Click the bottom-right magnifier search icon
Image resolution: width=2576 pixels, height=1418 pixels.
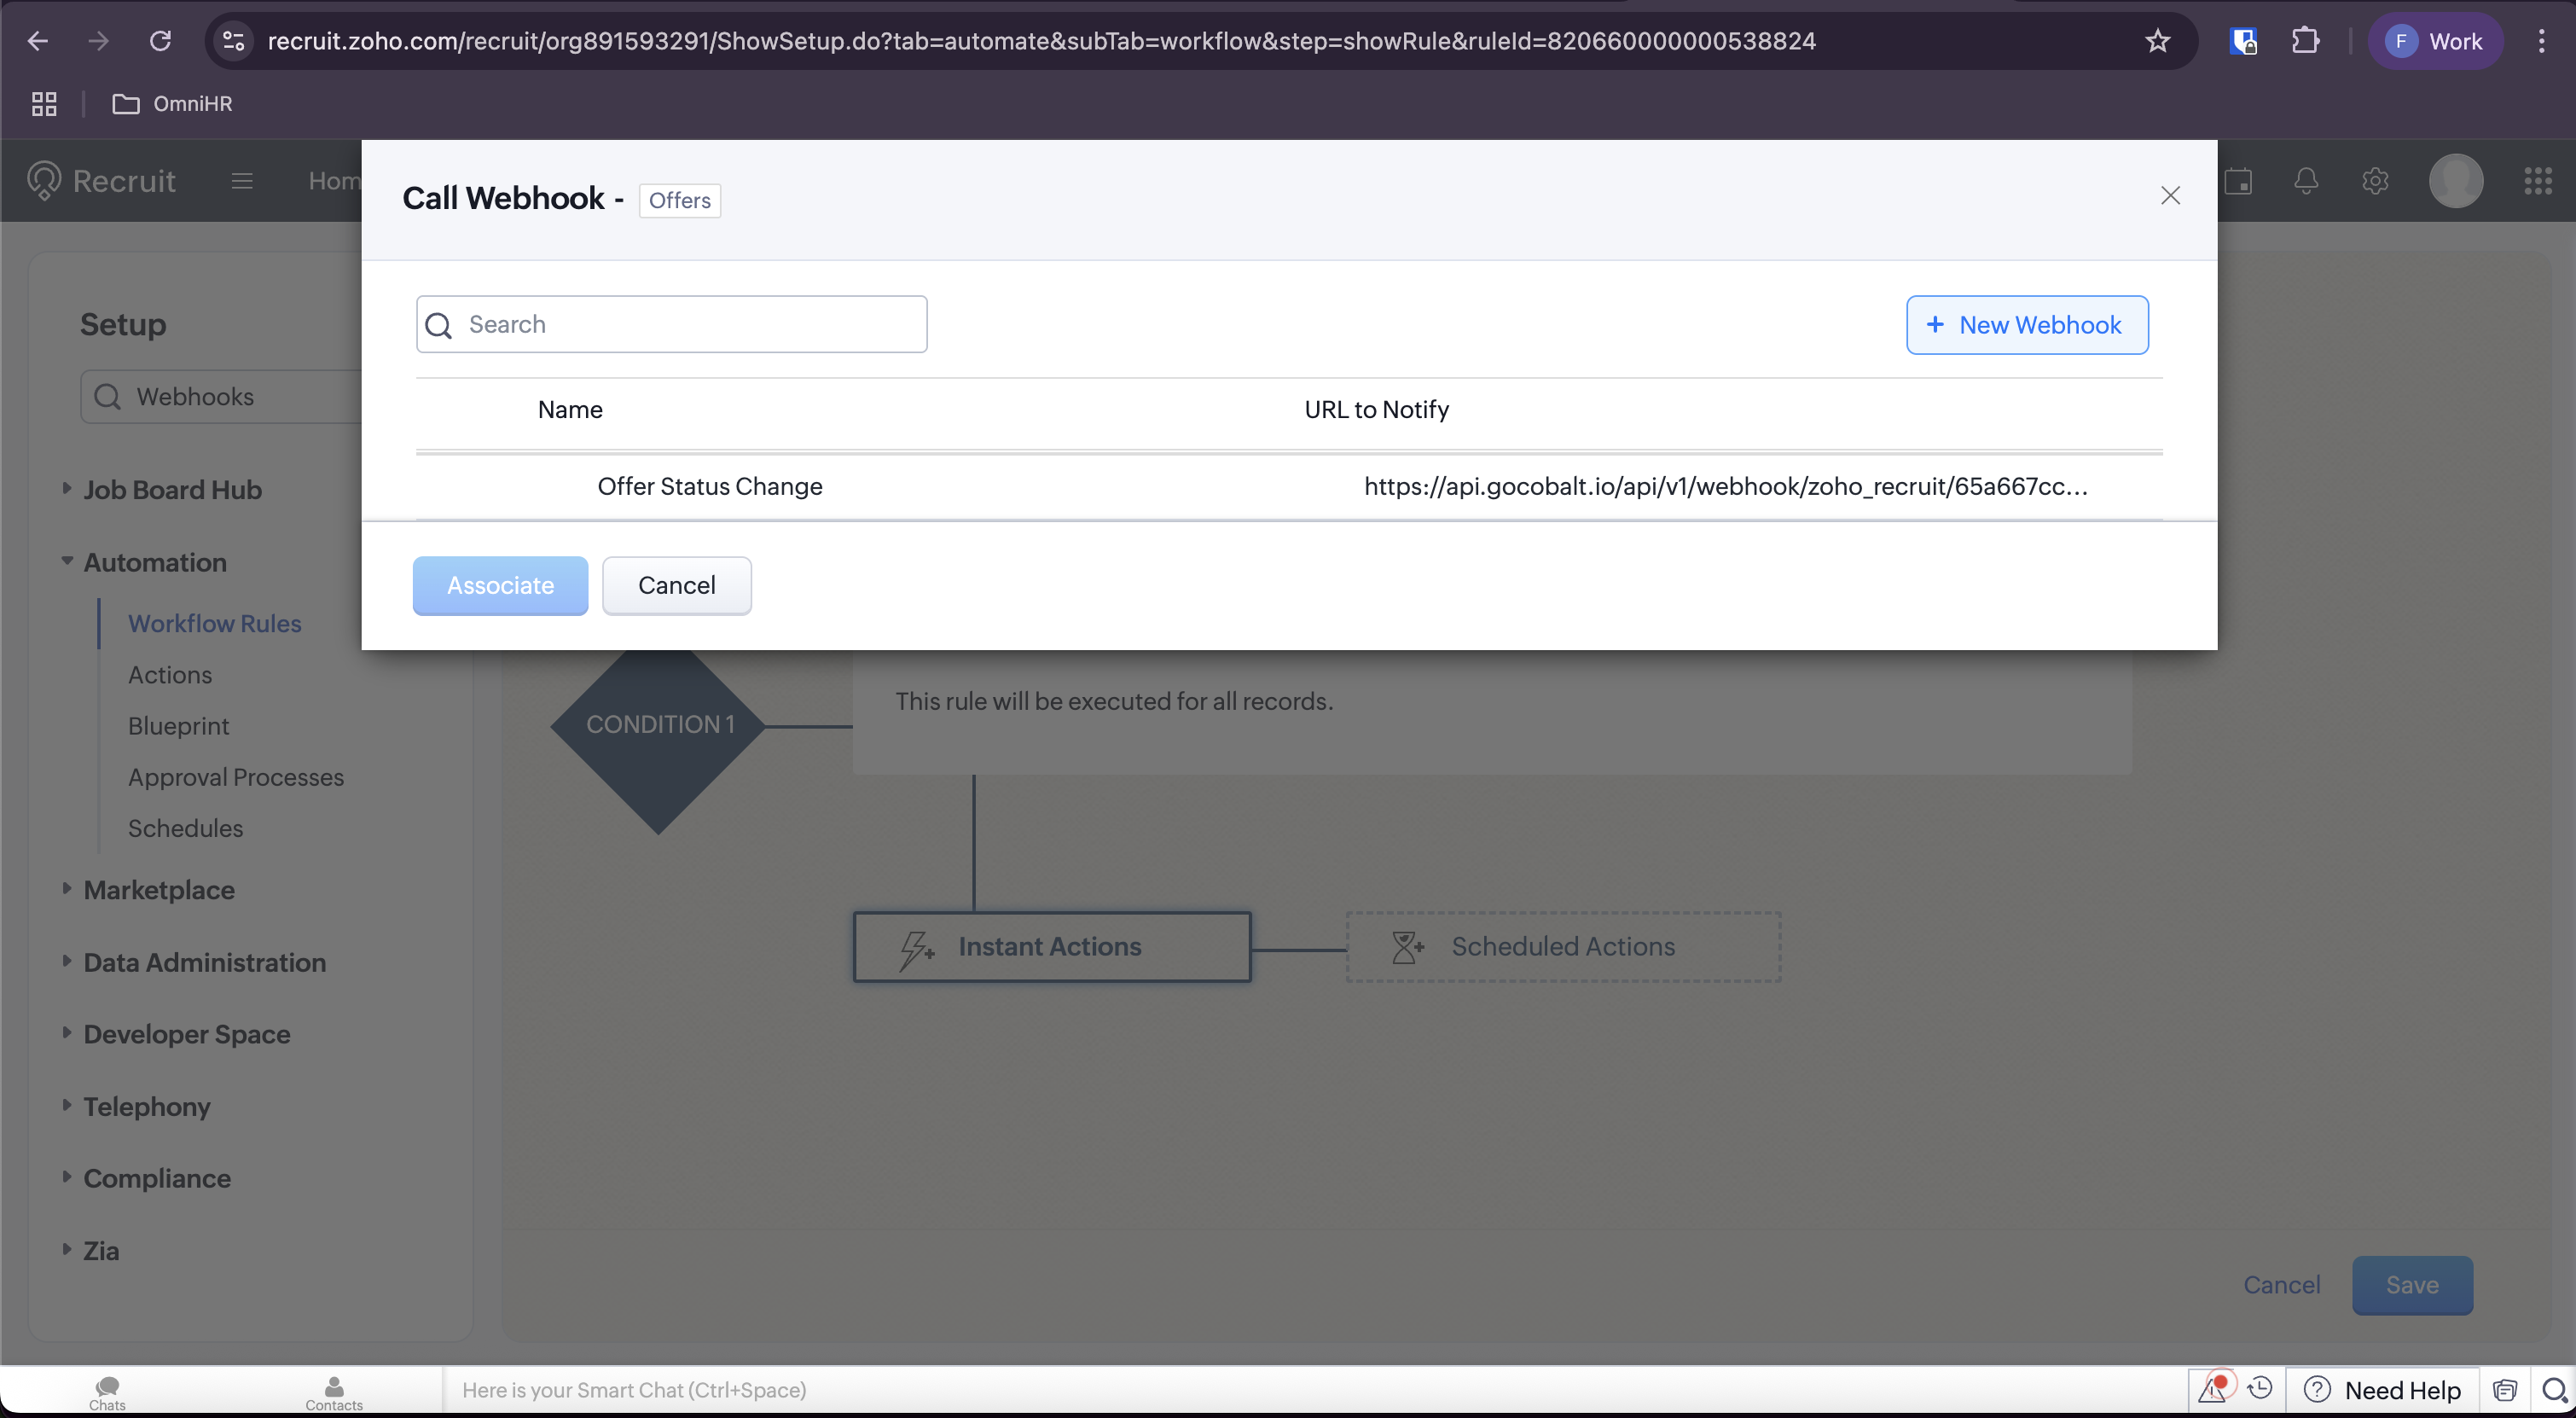pyautogui.click(x=2554, y=1390)
